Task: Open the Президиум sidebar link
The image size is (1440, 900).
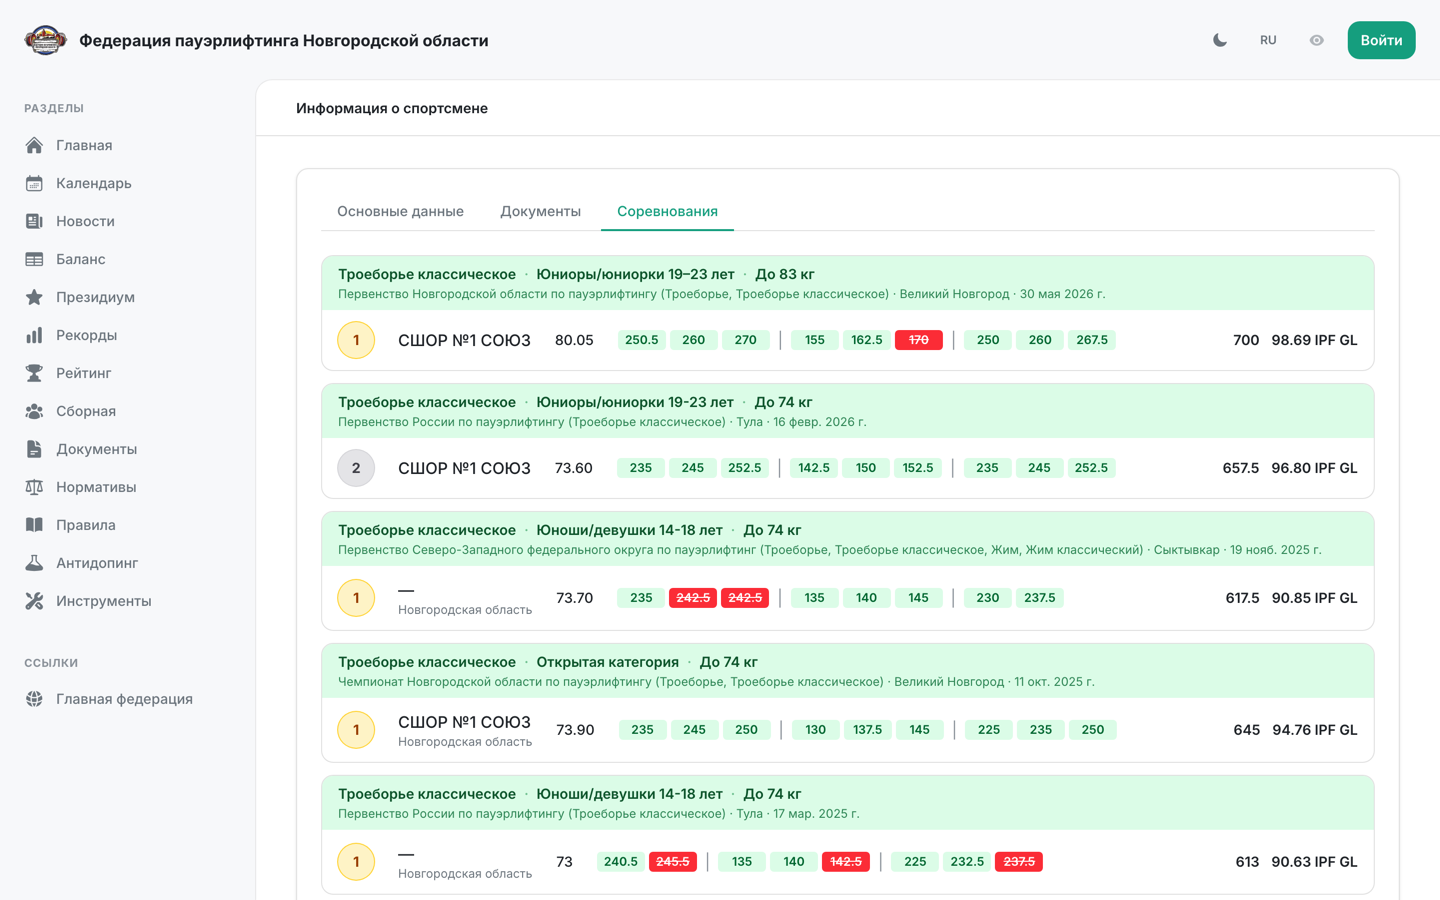Action: click(95, 297)
